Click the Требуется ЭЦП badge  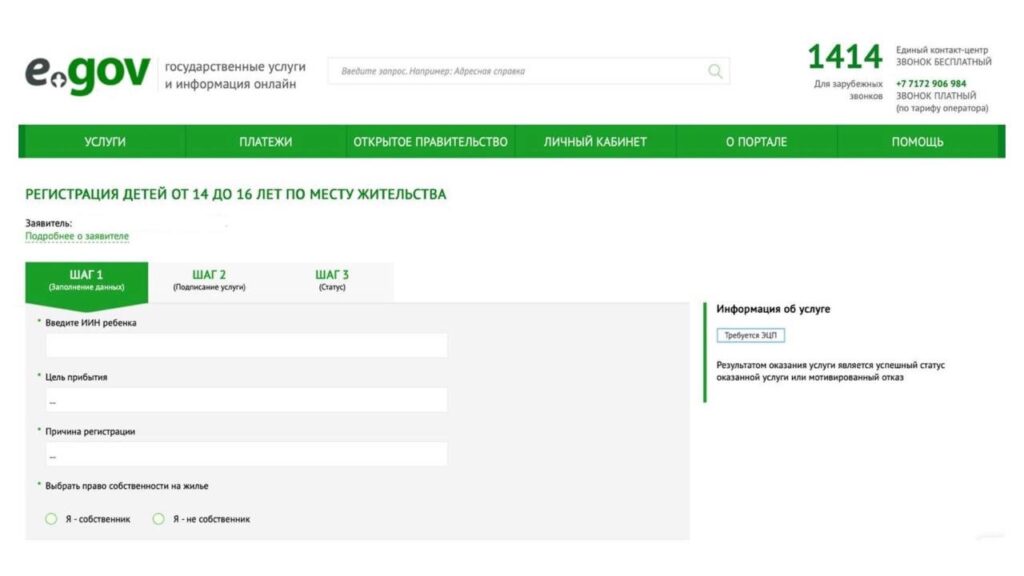coord(750,335)
